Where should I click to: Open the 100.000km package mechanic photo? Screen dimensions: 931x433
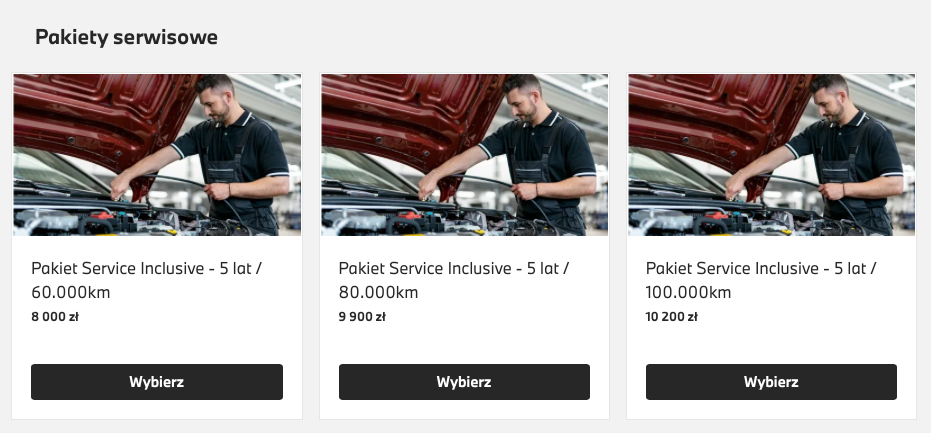[x=771, y=155]
